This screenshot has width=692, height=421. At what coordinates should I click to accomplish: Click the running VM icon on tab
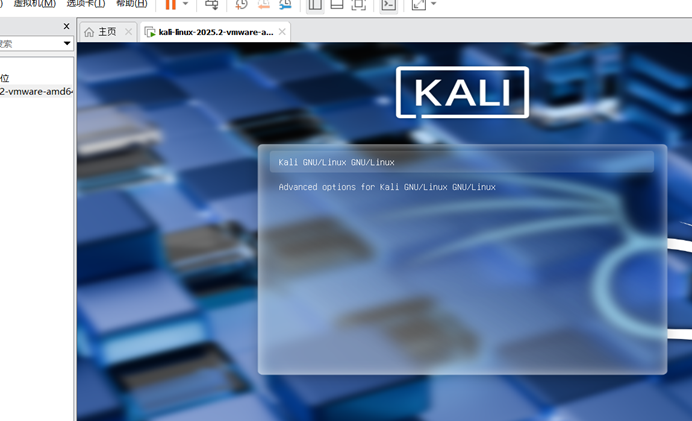point(150,32)
